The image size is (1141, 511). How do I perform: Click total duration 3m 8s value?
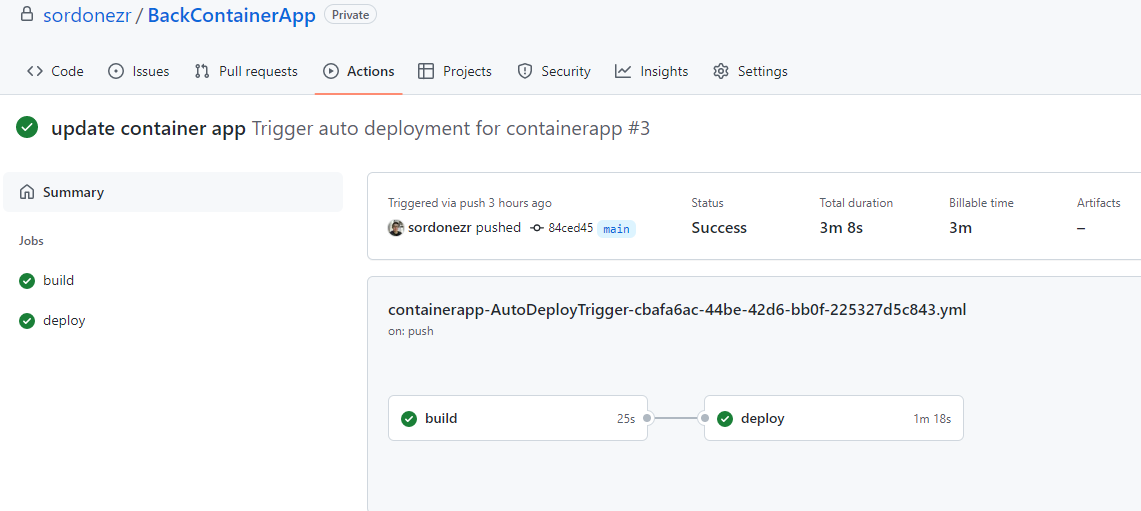841,228
